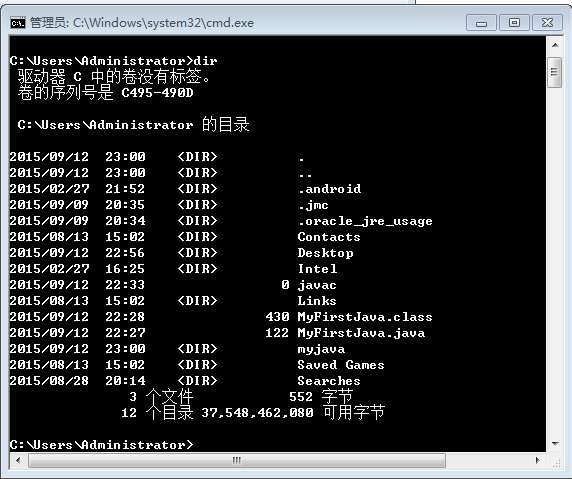Viewport: 572px width, 479px height.
Task: Click the '.jmc' directory entry
Action: (x=313, y=205)
